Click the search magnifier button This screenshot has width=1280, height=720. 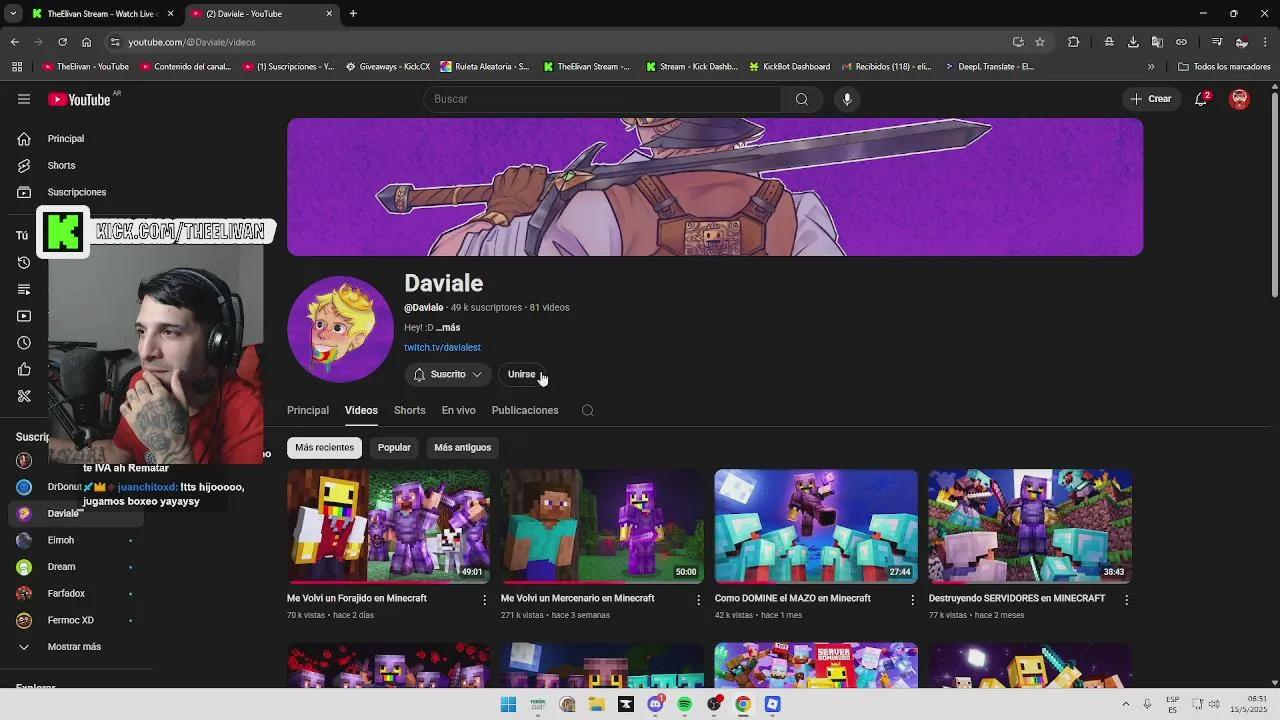[x=801, y=99]
